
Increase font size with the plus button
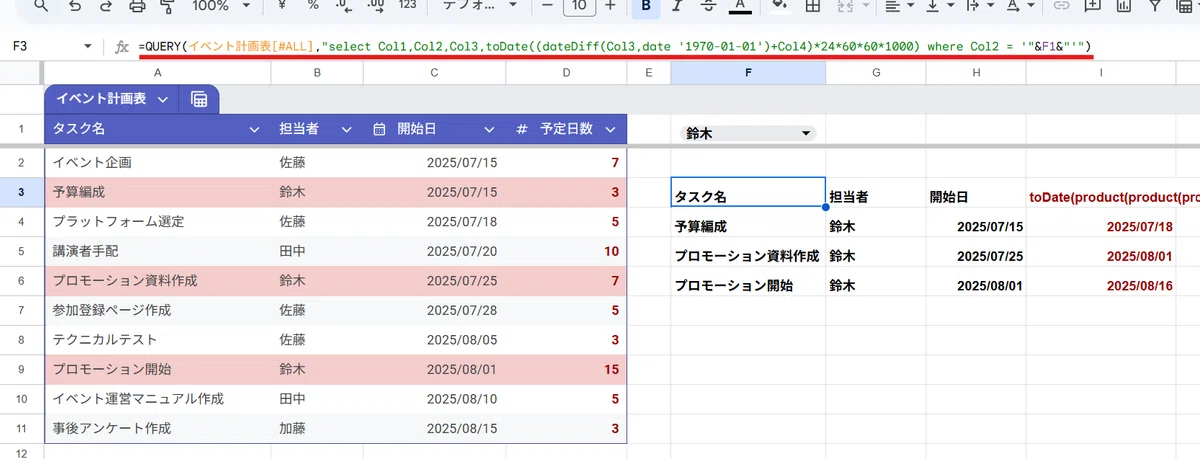pos(610,5)
